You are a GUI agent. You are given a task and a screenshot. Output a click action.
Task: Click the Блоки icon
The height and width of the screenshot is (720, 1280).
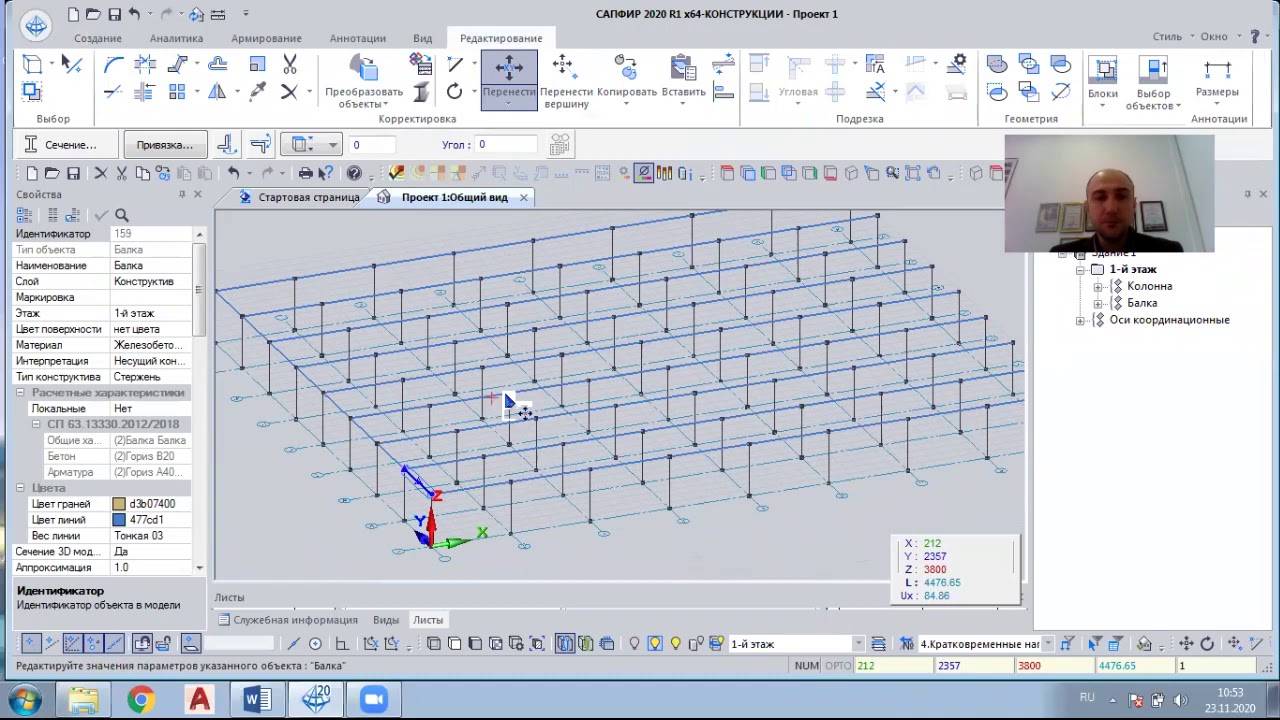[x=1103, y=70]
